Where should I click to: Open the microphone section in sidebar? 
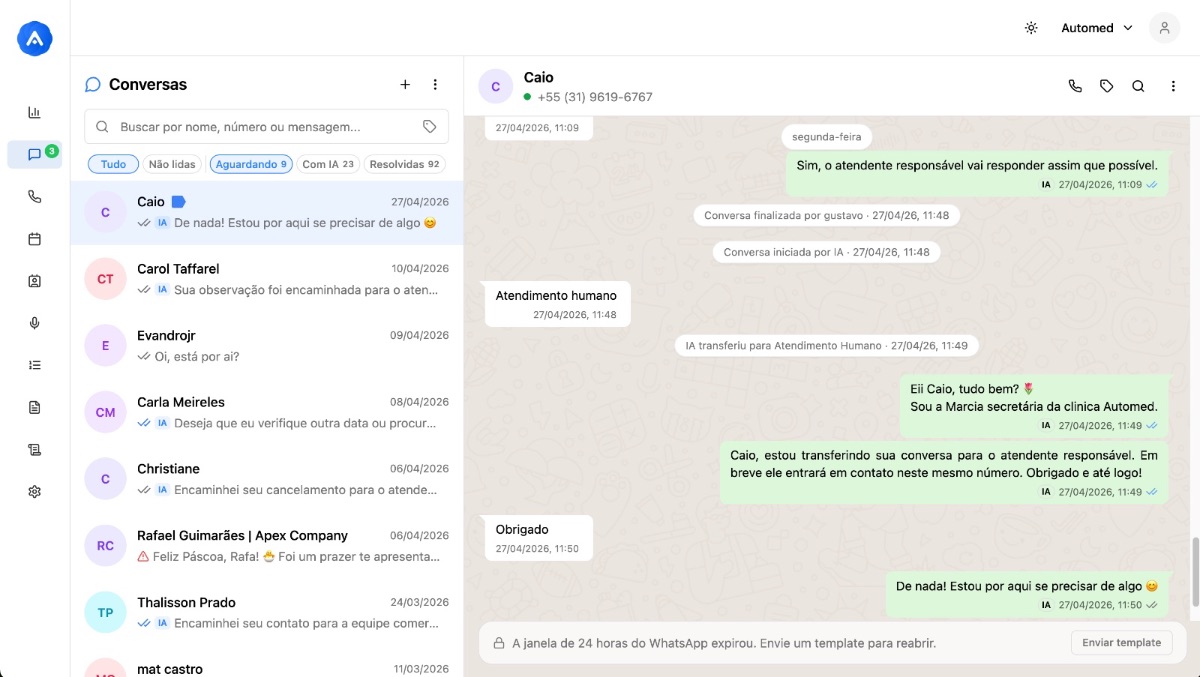pyautogui.click(x=35, y=323)
